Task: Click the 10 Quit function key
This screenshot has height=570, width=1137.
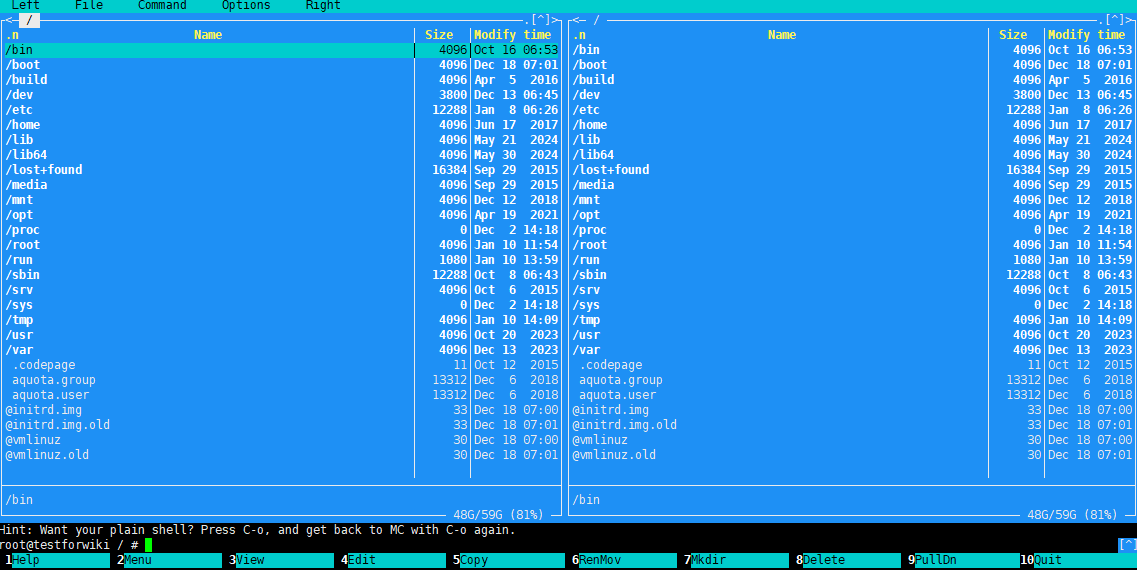Action: tap(1078, 560)
